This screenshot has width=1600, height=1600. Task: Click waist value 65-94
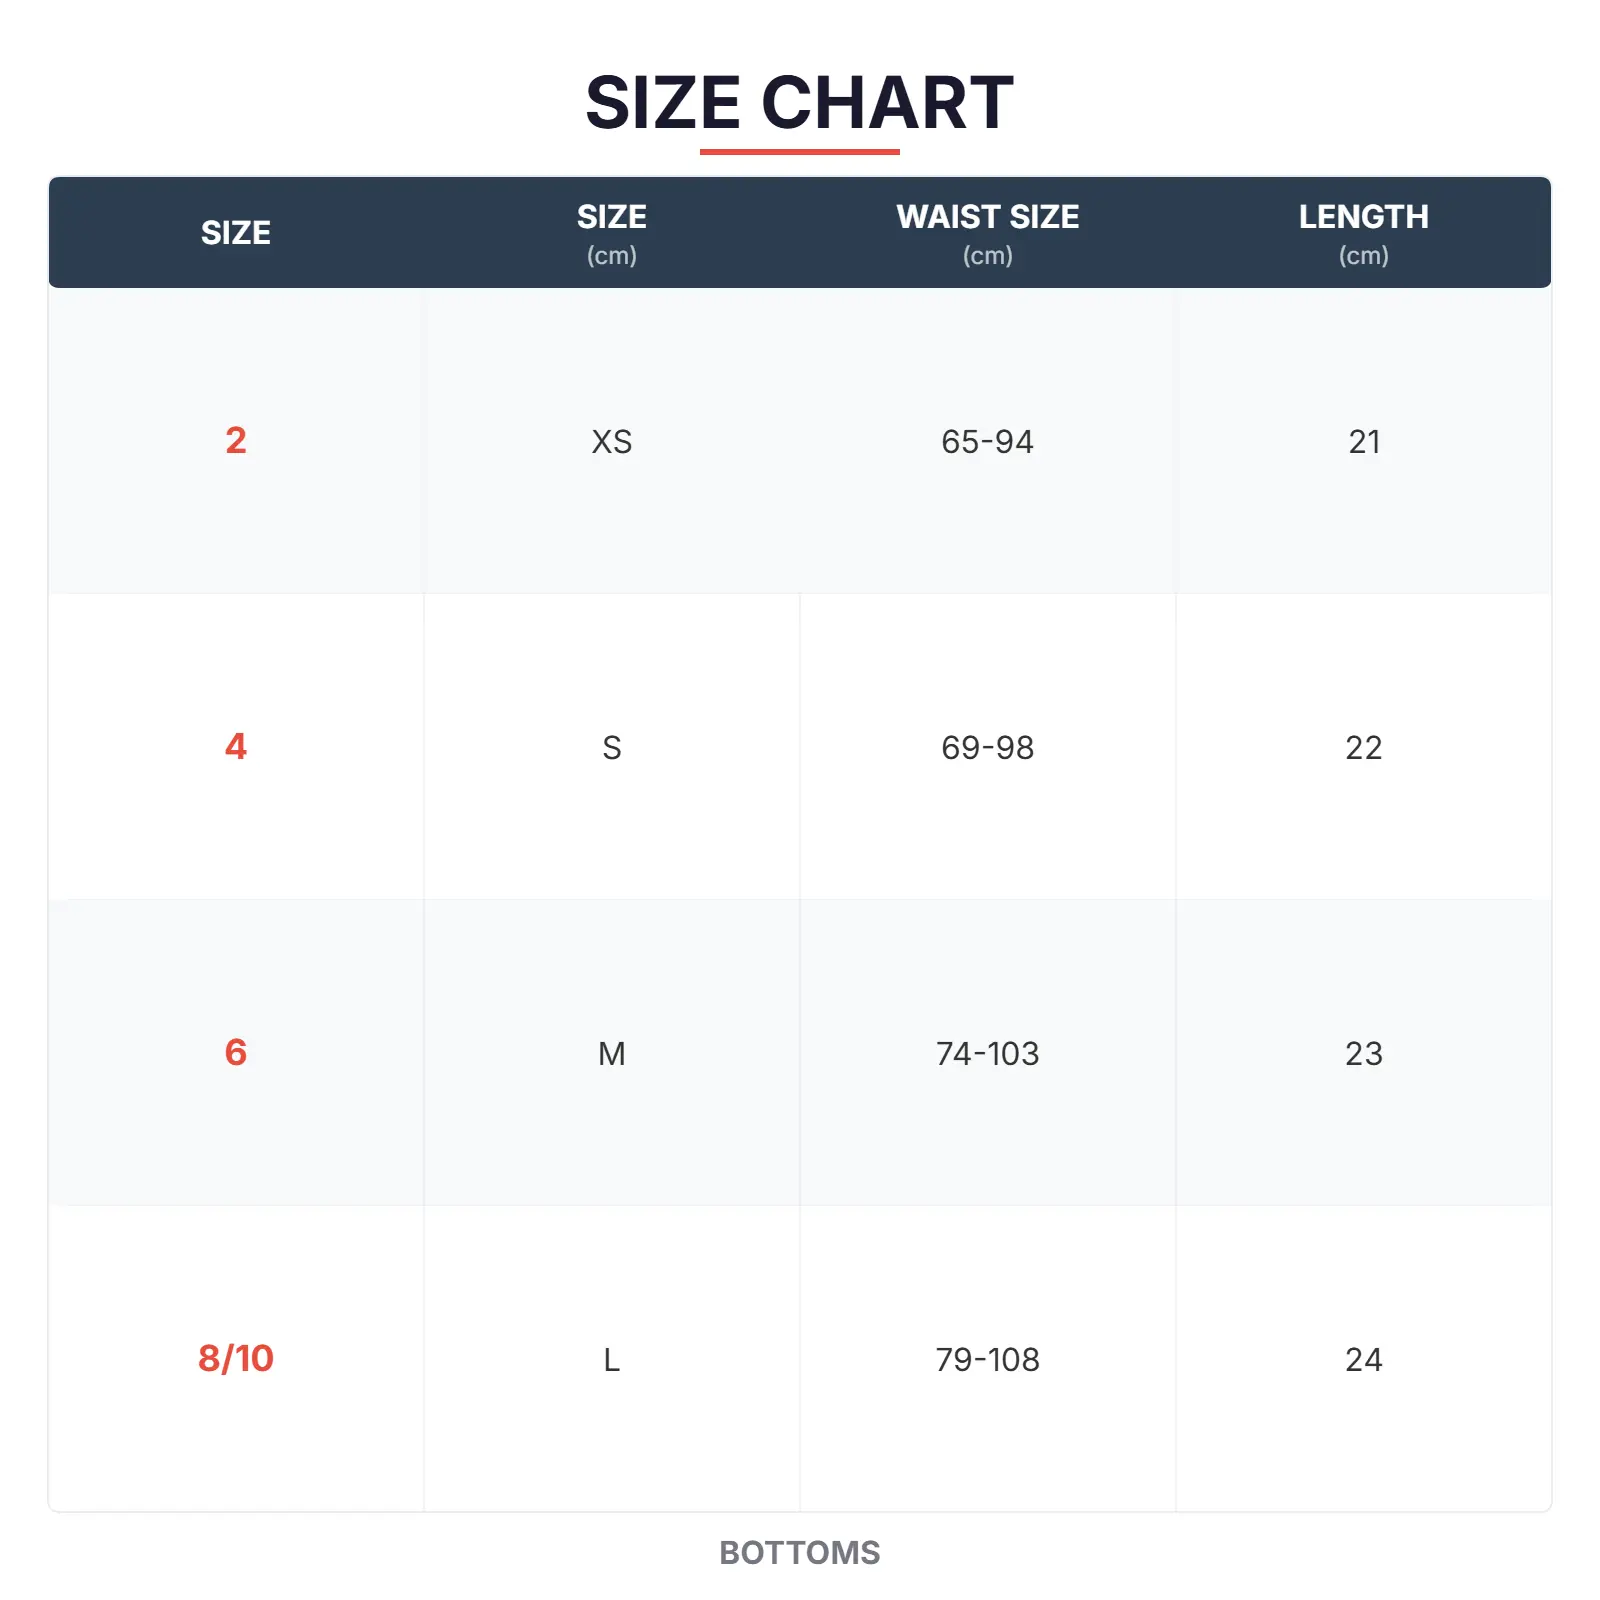(x=987, y=442)
